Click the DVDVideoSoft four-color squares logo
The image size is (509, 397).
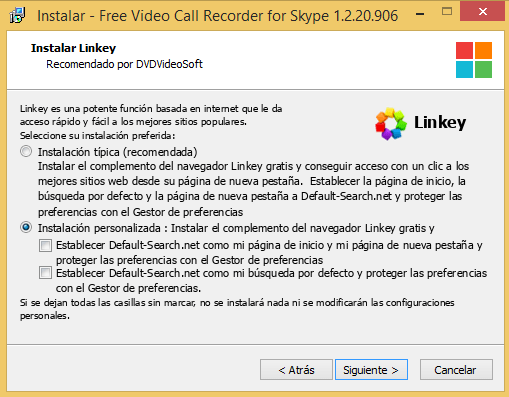[474, 60]
